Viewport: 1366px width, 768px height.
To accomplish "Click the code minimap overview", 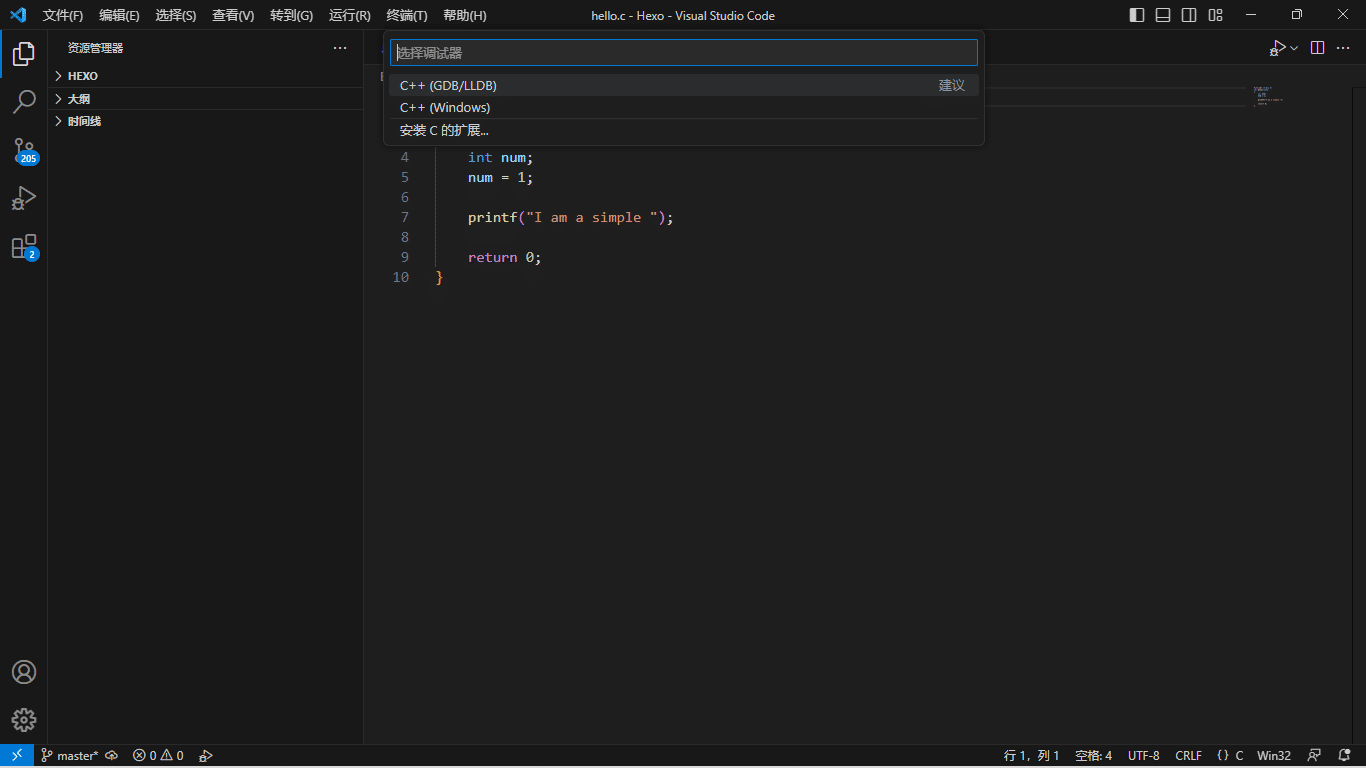I will tap(1268, 96).
